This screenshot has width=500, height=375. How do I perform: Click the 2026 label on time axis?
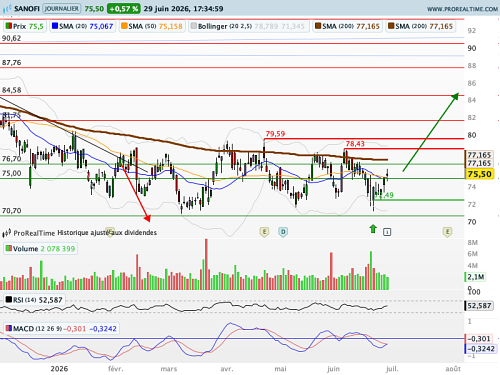59,369
